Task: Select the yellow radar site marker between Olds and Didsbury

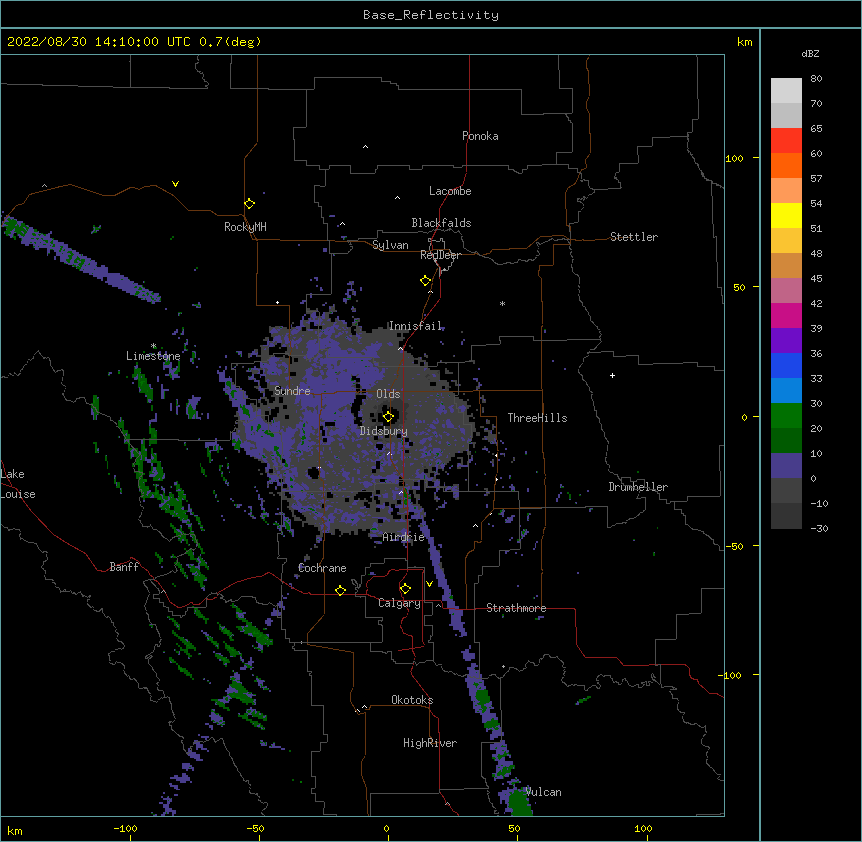Action: (389, 416)
